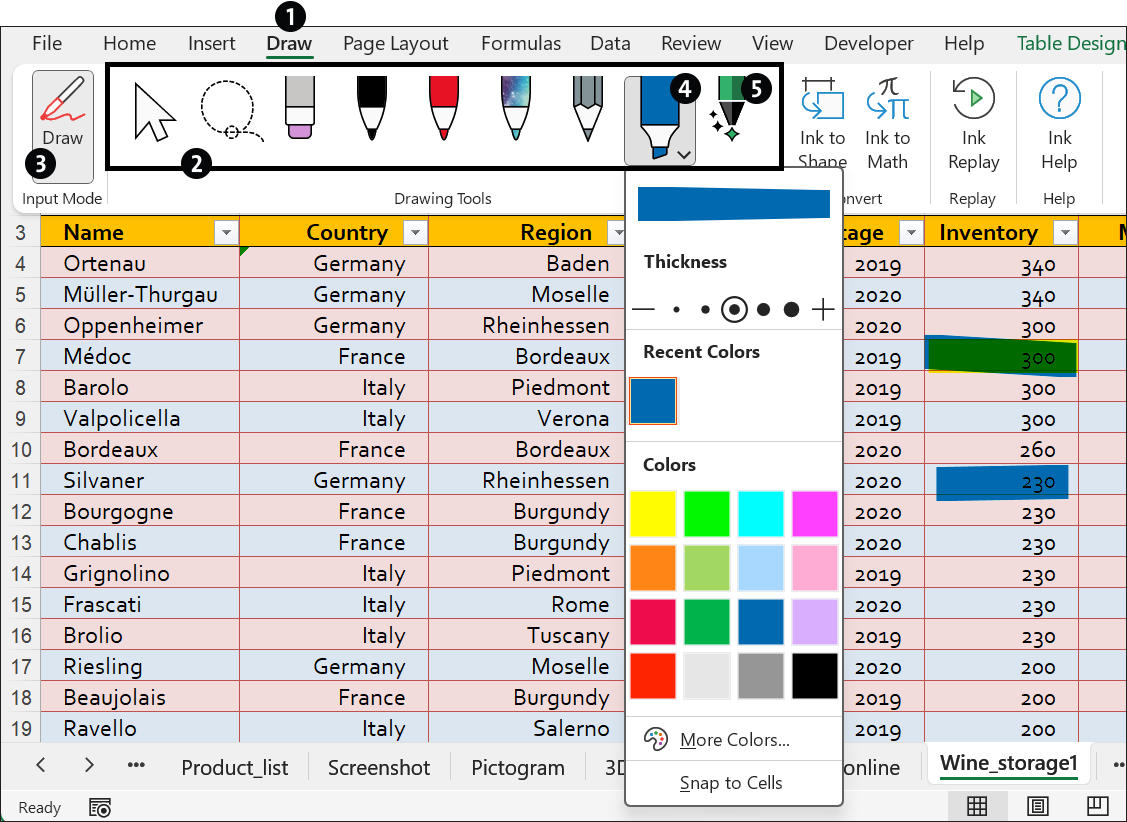Switch to the Pictogram sheet
The width and height of the screenshot is (1127, 822).
tap(518, 767)
